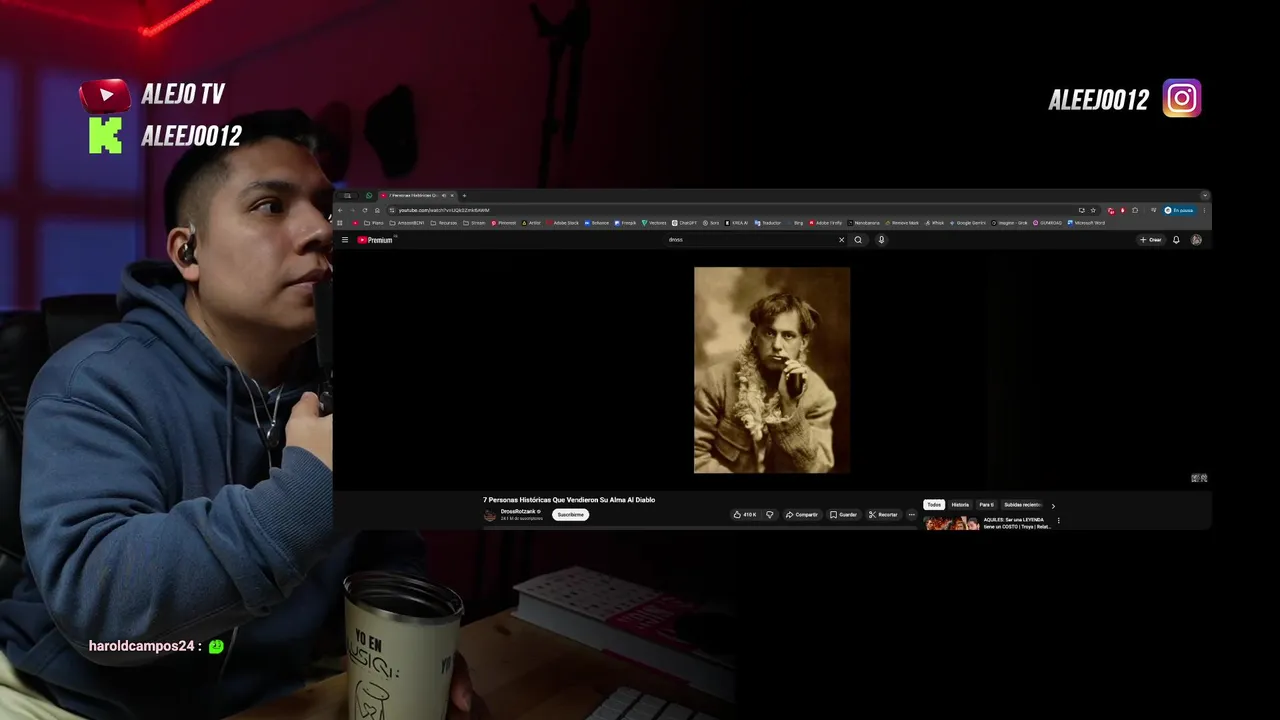1280x720 pixels.
Task: Save the video with Guardar button
Action: [843, 515]
